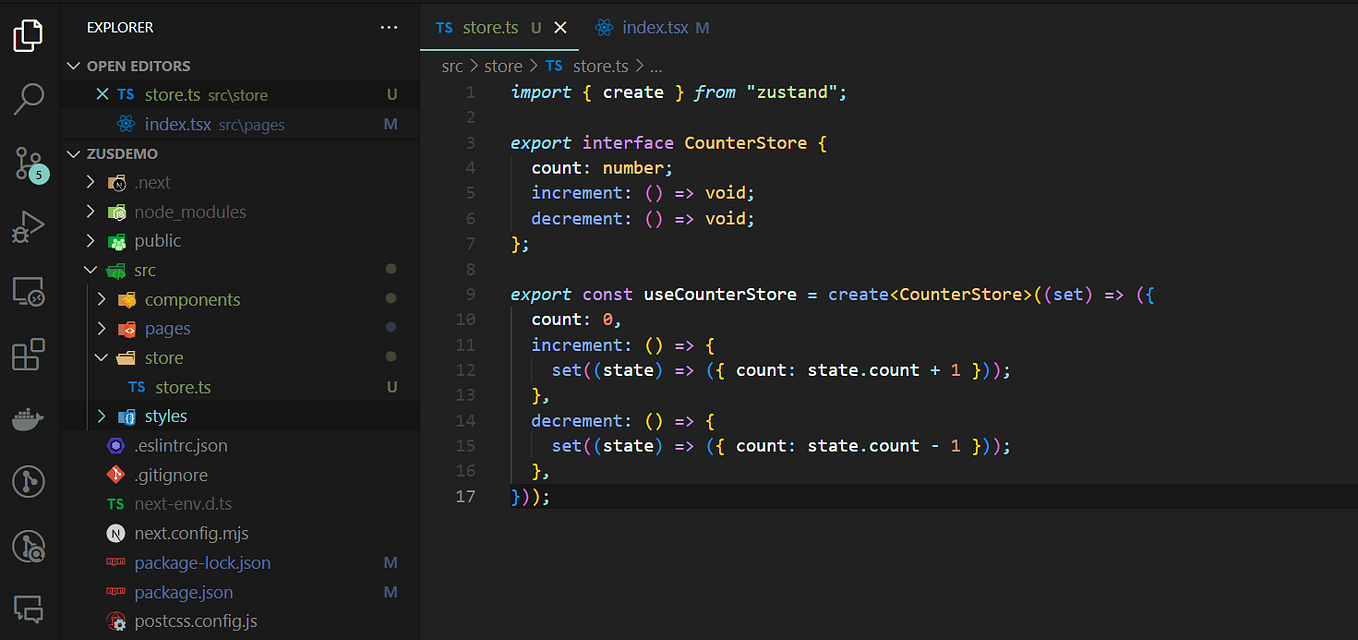Open Source Control view showing 5 changes
Viewport: 1358px width, 640px height.
tap(28, 163)
